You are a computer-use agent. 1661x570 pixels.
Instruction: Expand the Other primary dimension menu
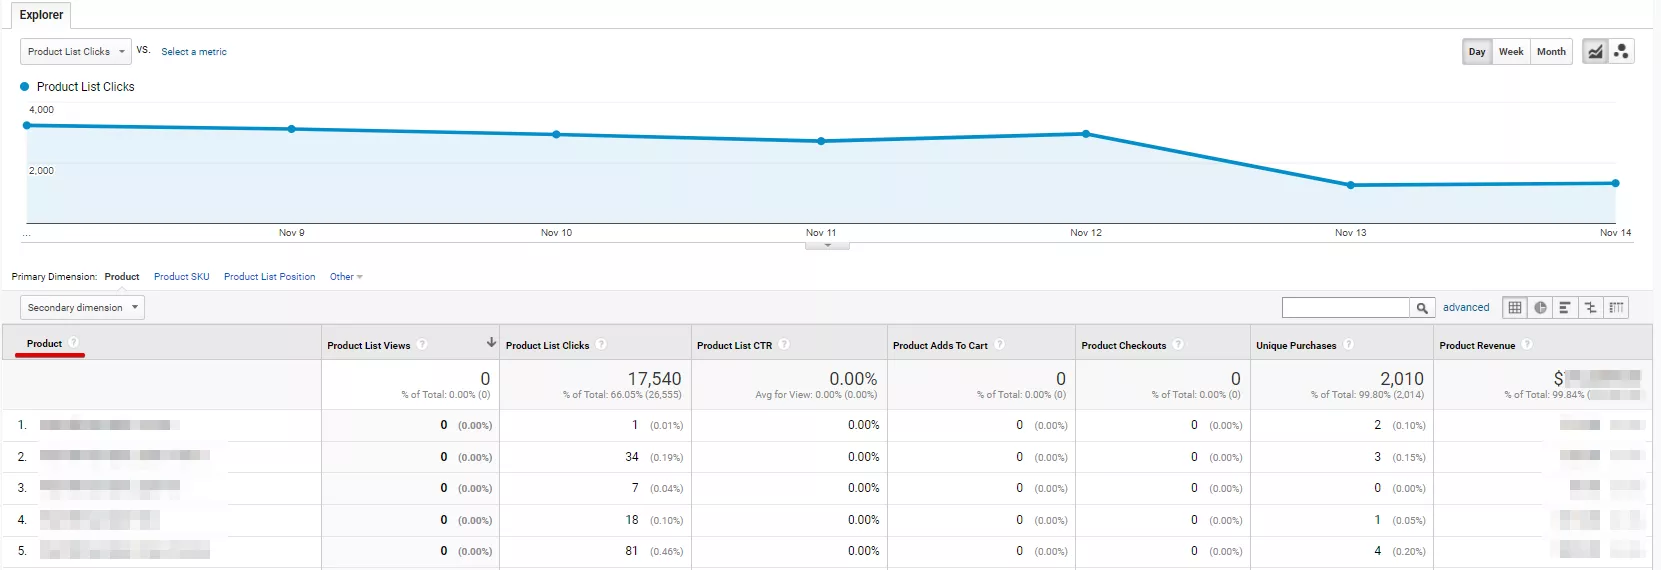pyautogui.click(x=346, y=277)
